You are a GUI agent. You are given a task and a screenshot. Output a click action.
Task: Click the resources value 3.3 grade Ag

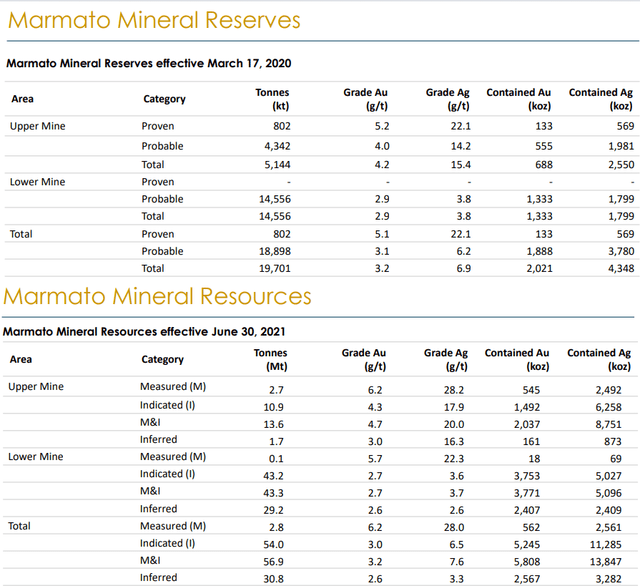point(457,579)
